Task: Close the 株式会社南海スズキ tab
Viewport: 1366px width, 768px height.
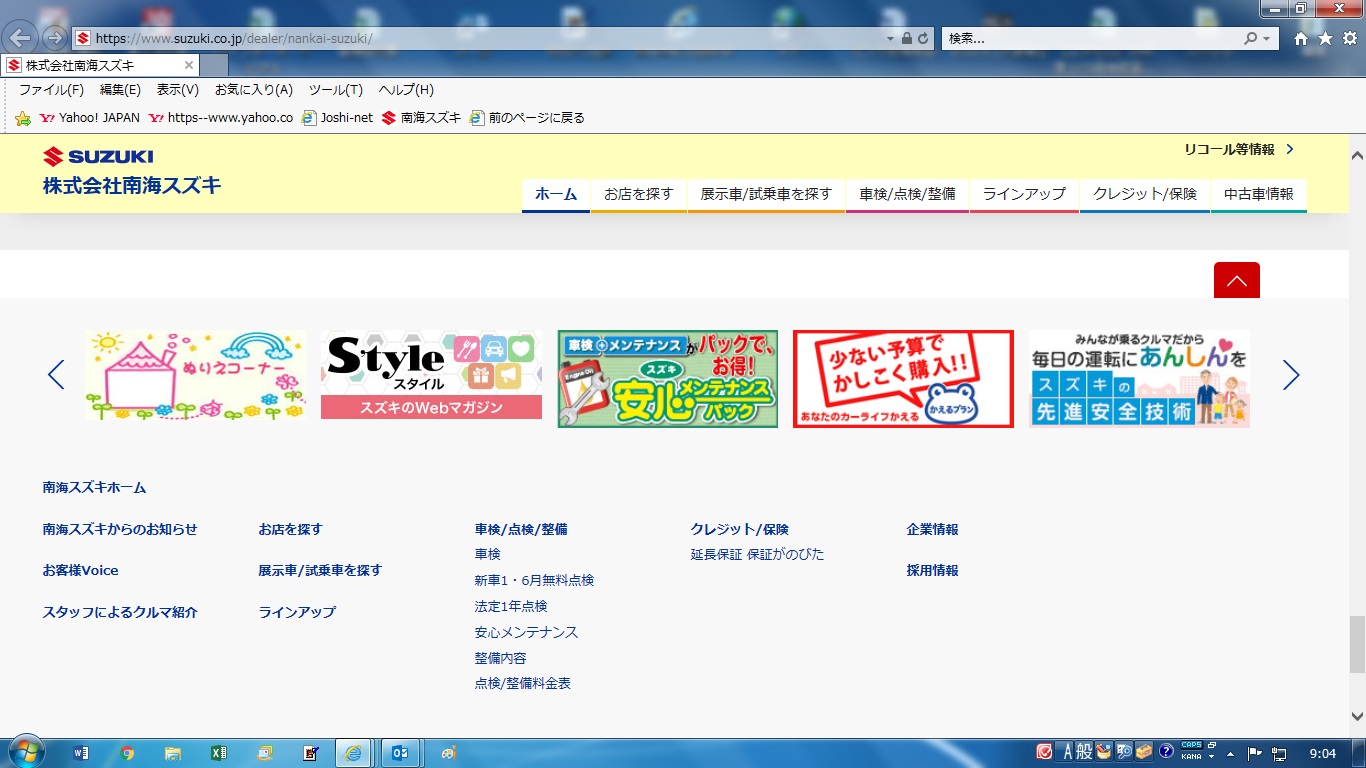Action: point(189,65)
